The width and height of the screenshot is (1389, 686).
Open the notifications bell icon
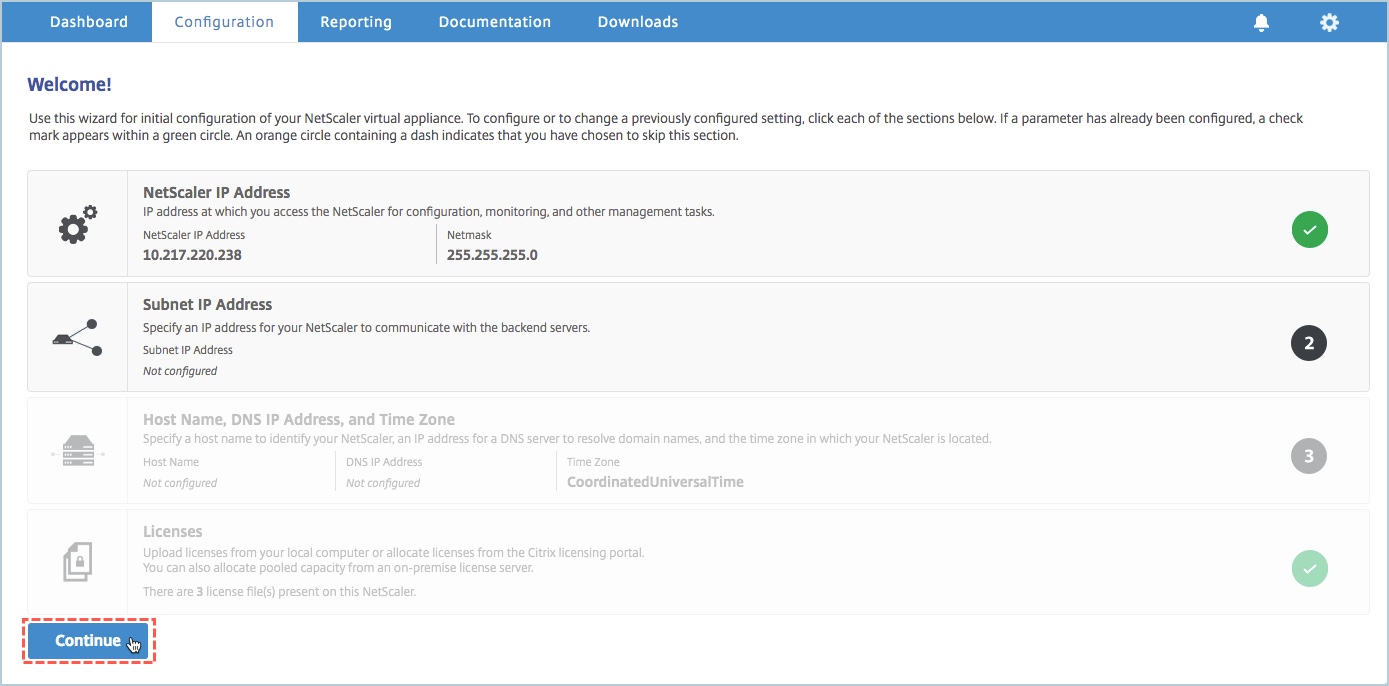(x=1261, y=22)
